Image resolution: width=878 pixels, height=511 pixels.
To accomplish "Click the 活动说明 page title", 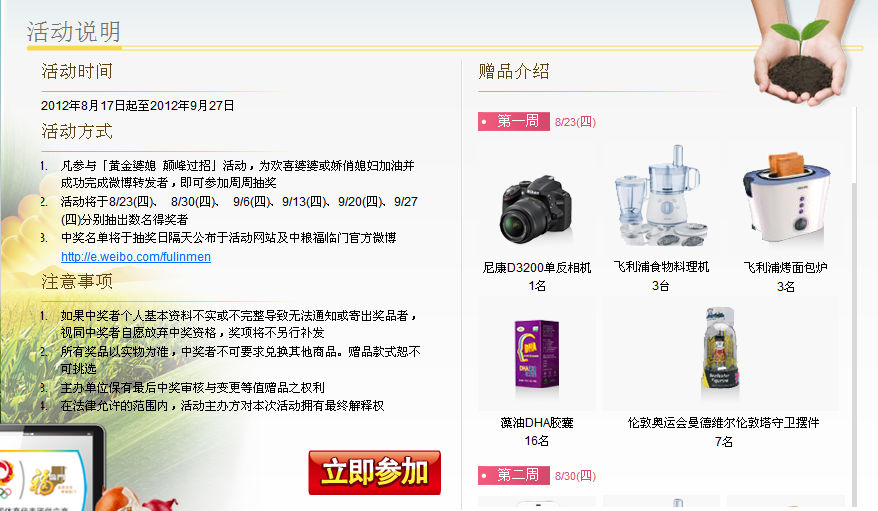I will (73, 31).
